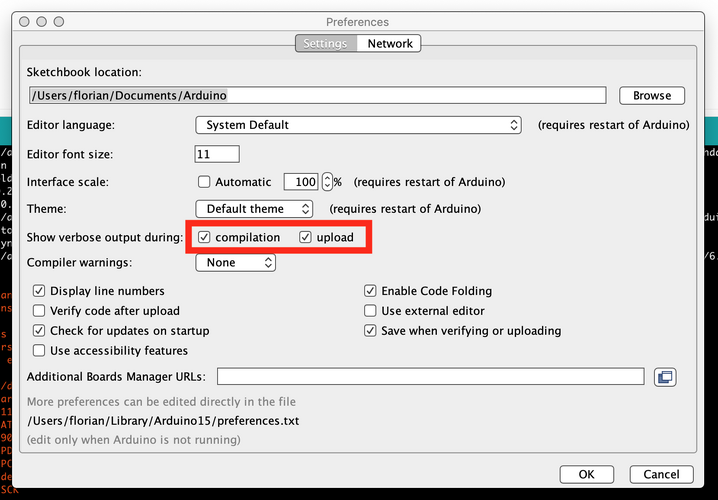Open the Editor language dropdown

[358, 125]
